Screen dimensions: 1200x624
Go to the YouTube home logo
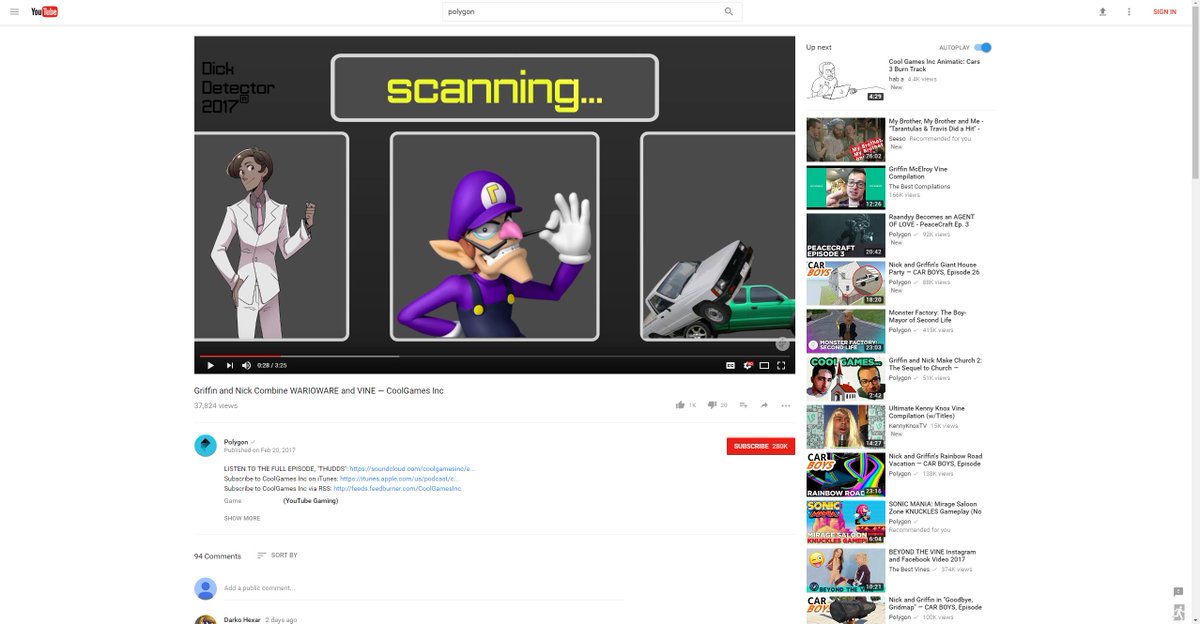44,12
